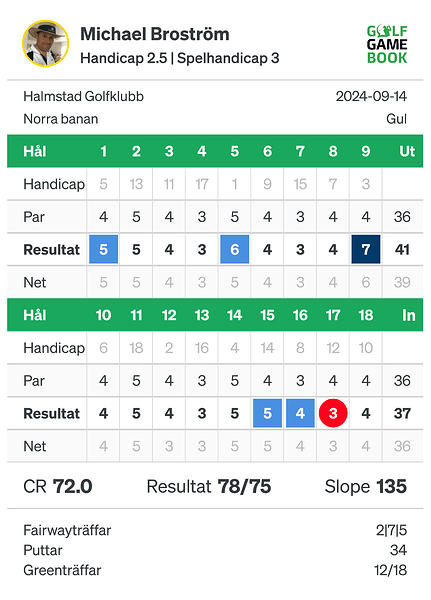Click the Greenträffar 12/18 stat
Screen dimensions: 431x600
tap(215, 570)
